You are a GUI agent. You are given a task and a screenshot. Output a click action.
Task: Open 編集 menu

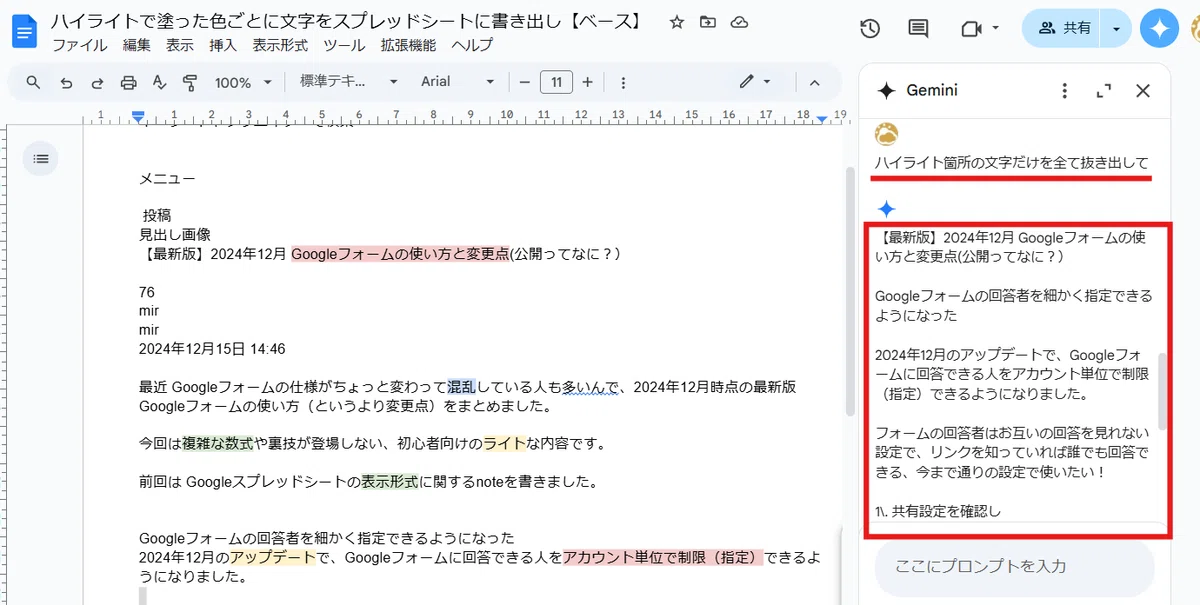137,45
